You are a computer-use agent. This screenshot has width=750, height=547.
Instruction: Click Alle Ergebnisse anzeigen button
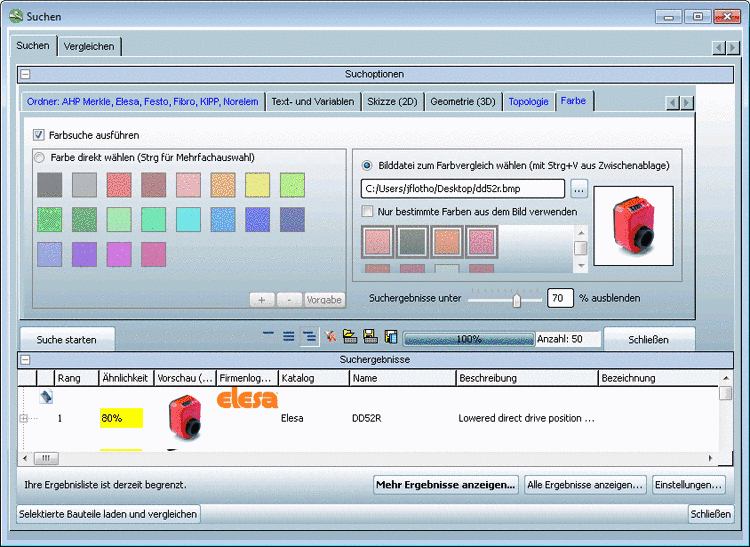click(585, 485)
